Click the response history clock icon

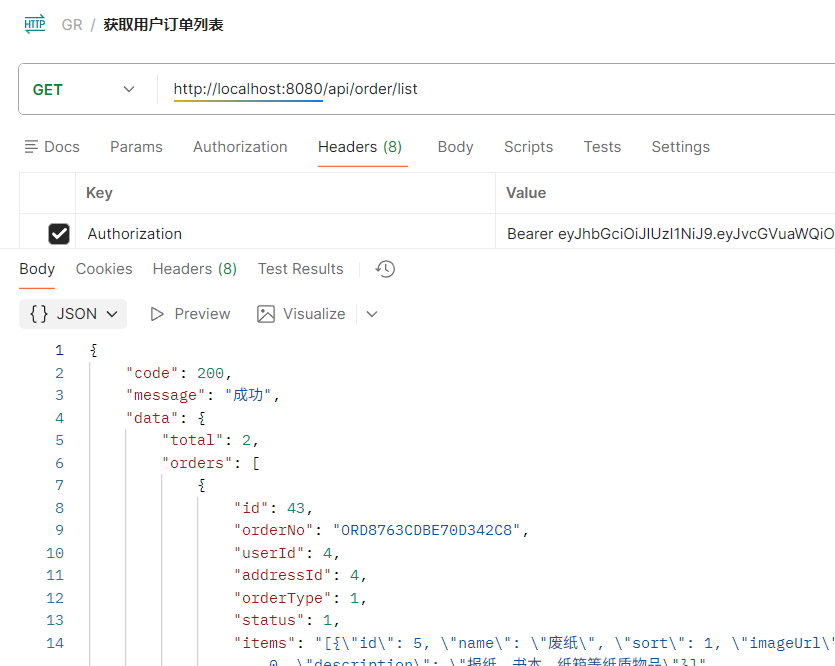(385, 269)
